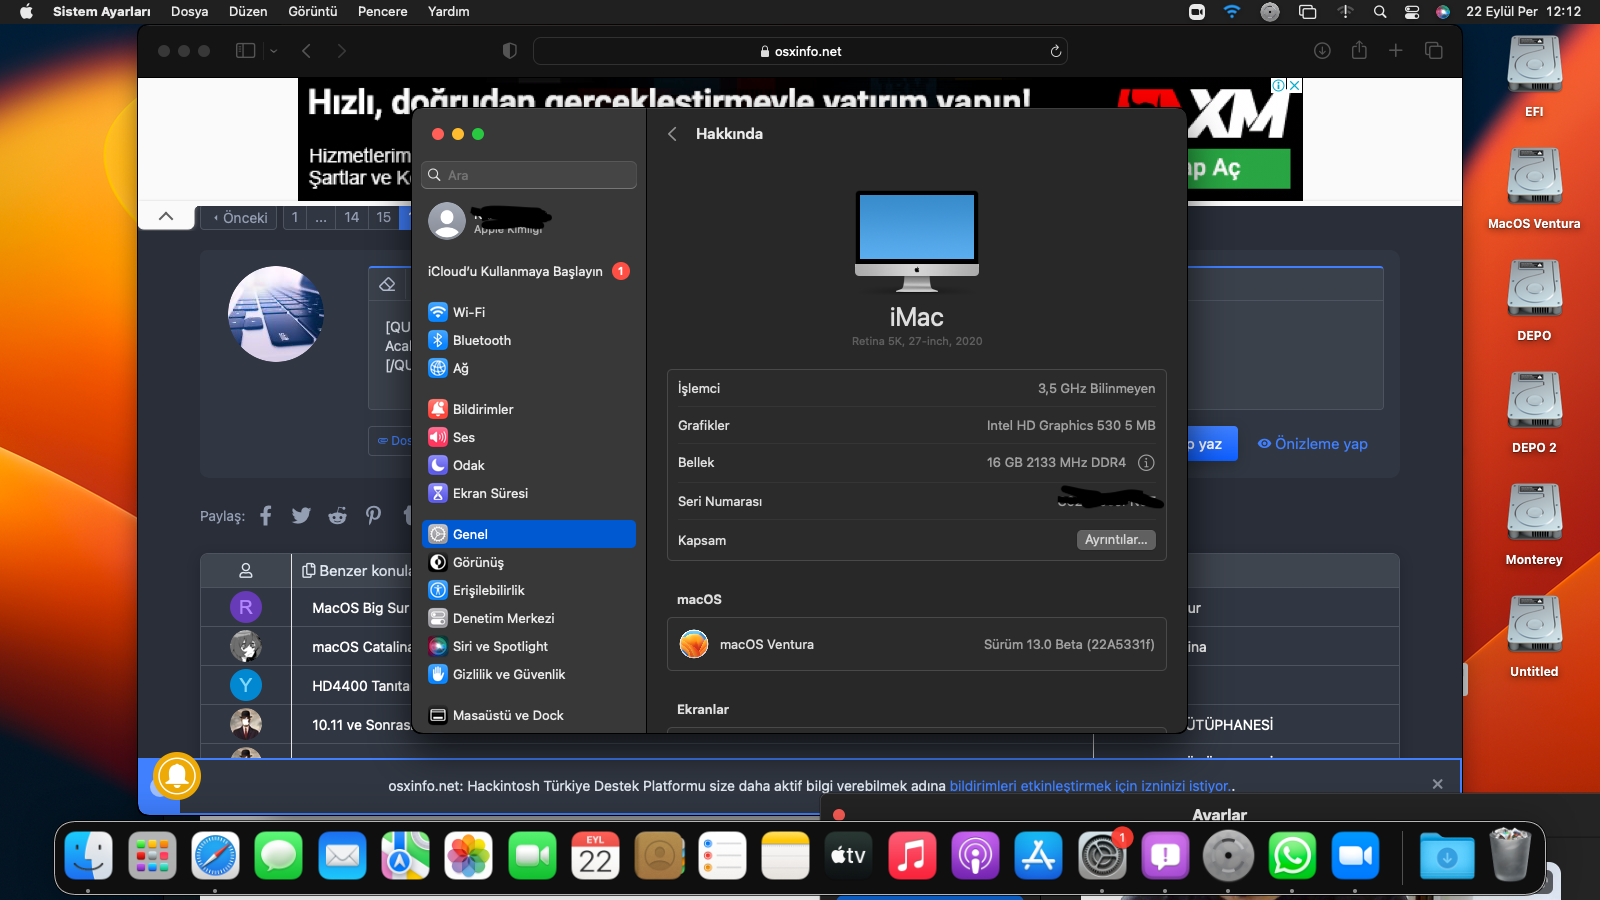Click the Ayrıntılar... button next to Kapsam
Viewport: 1600px width, 900px height.
tap(1116, 540)
